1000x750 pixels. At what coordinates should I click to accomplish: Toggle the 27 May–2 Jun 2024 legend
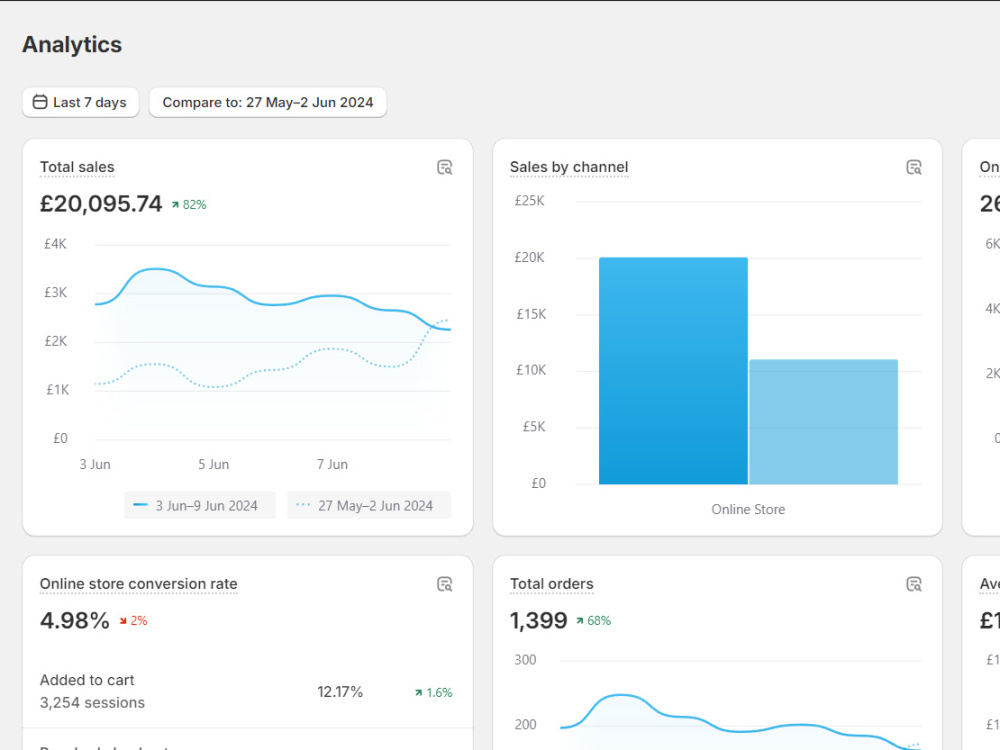pos(369,505)
